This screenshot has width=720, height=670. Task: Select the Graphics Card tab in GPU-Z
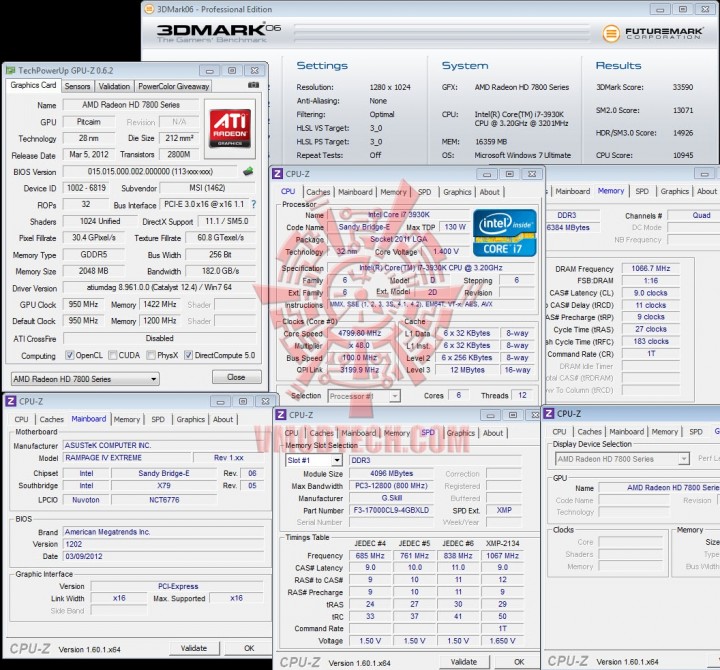[x=33, y=85]
